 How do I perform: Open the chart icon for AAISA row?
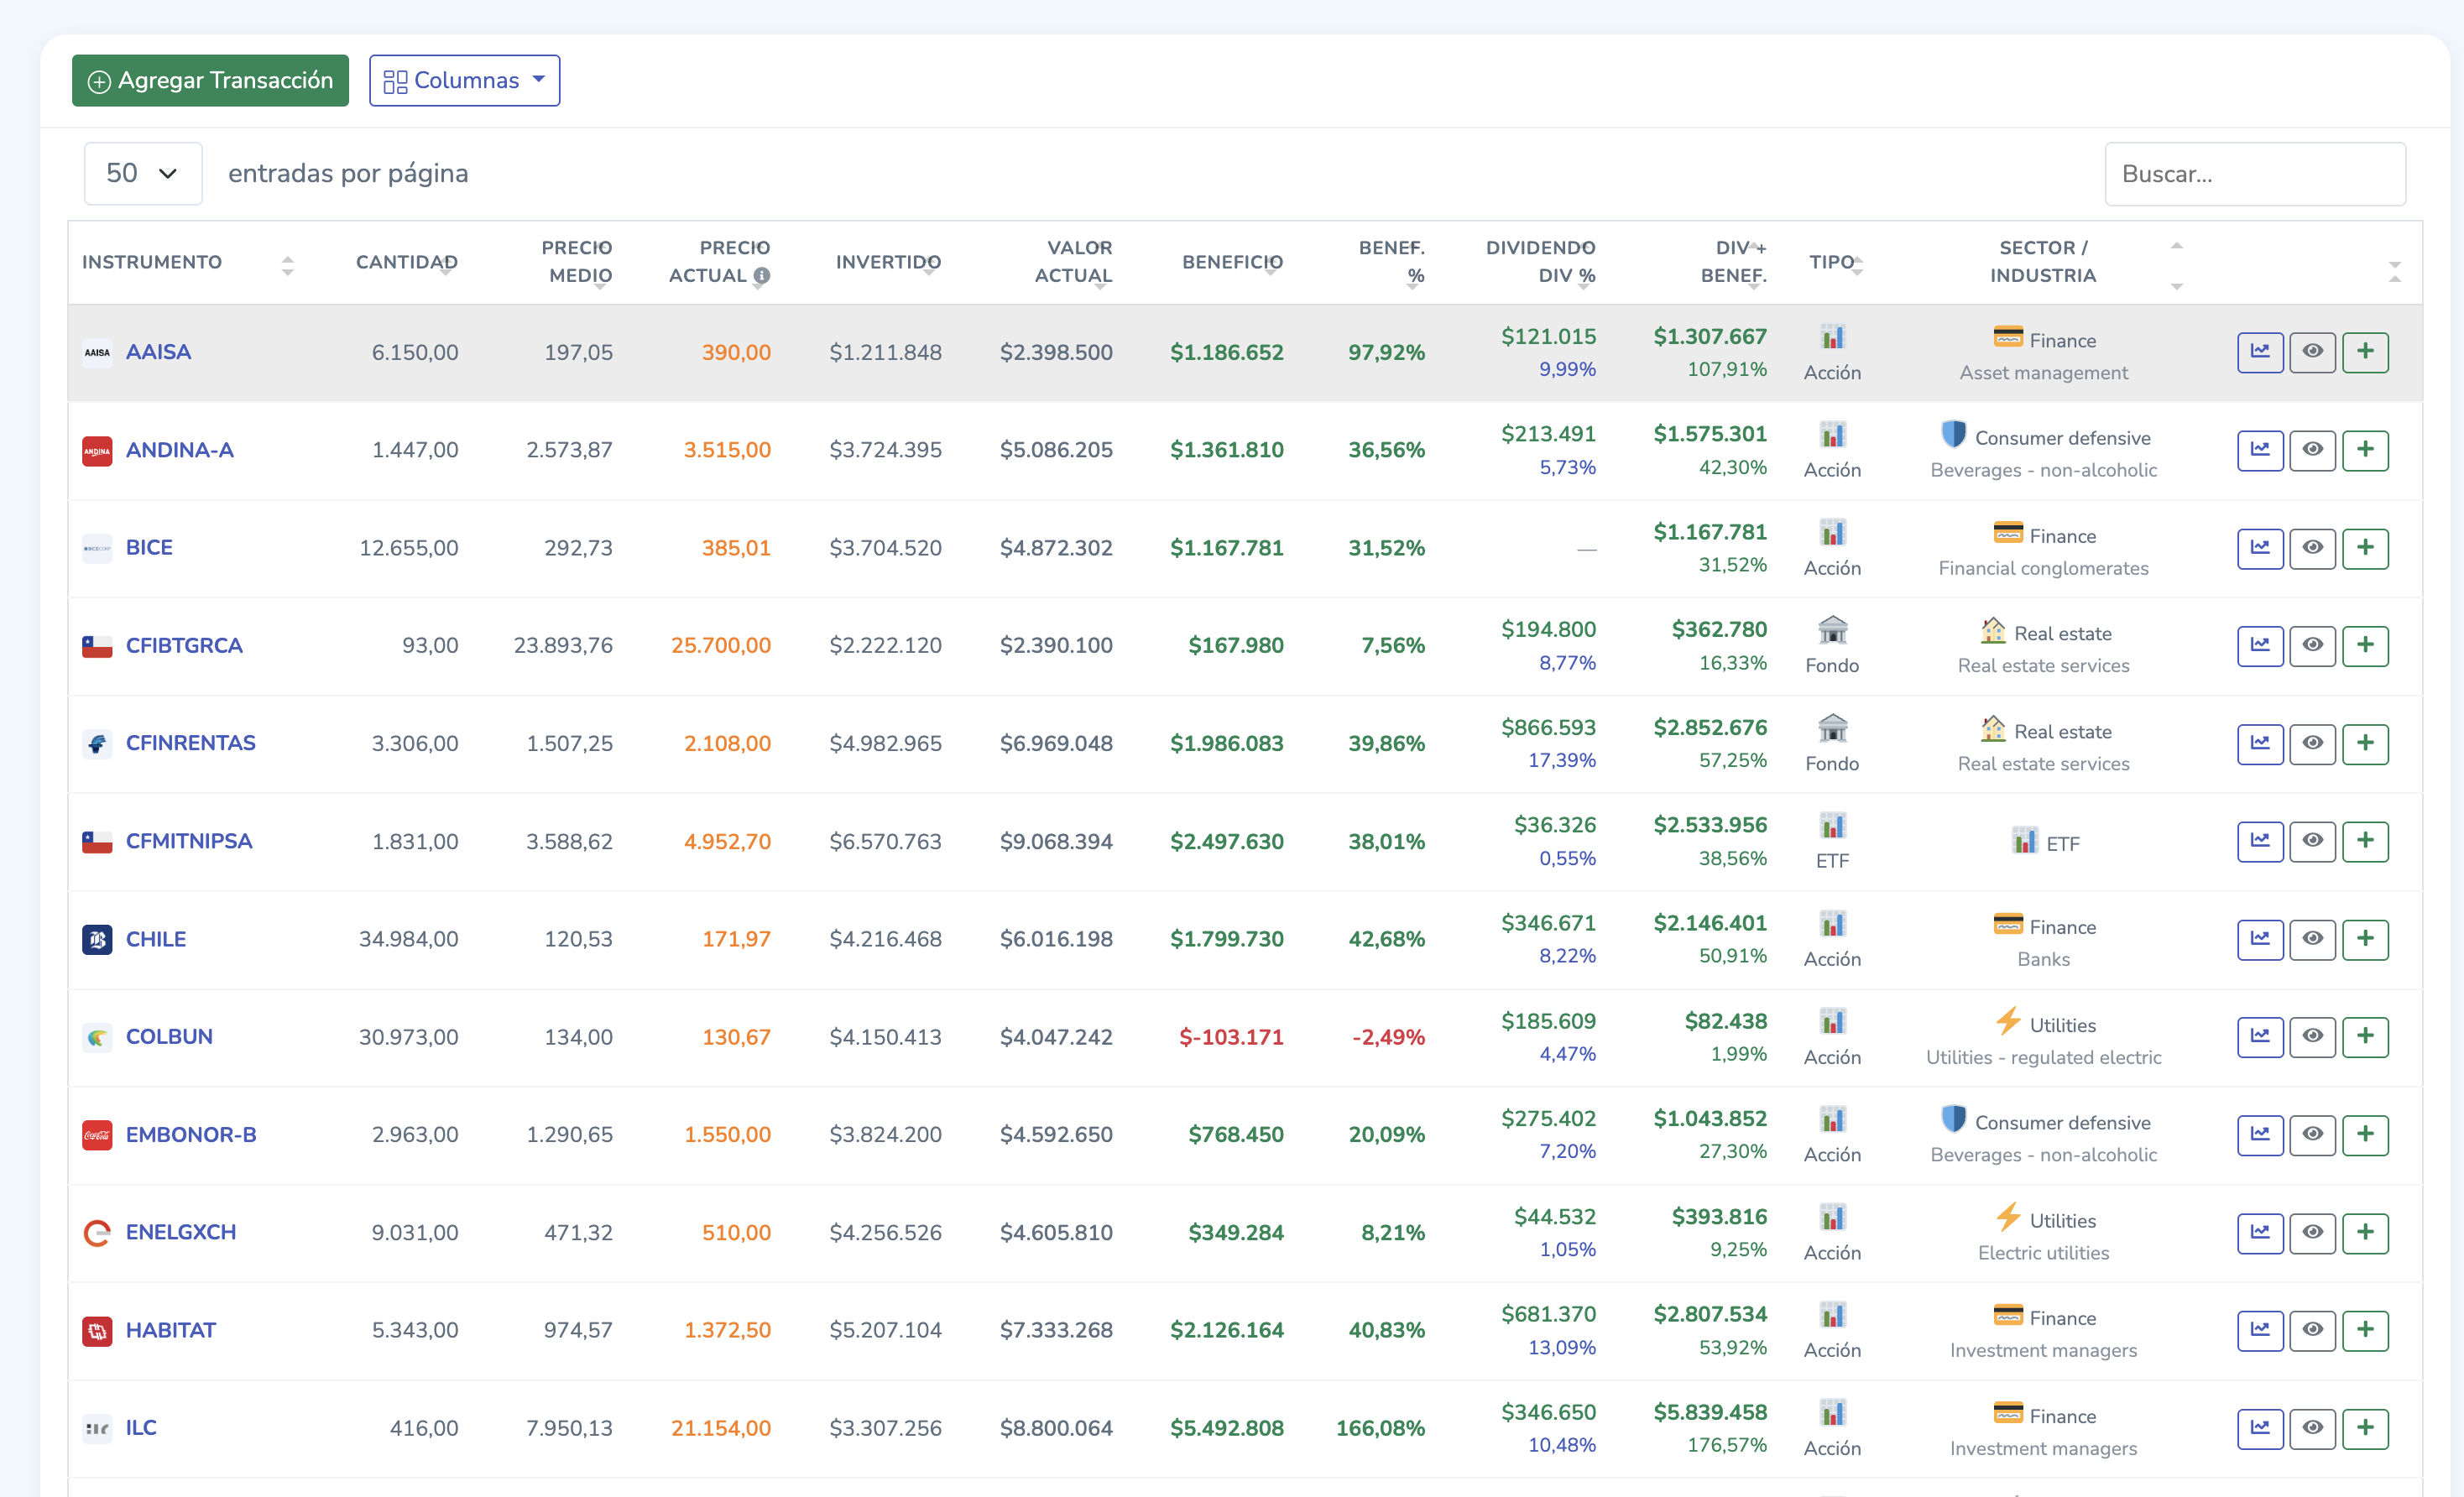(2259, 352)
